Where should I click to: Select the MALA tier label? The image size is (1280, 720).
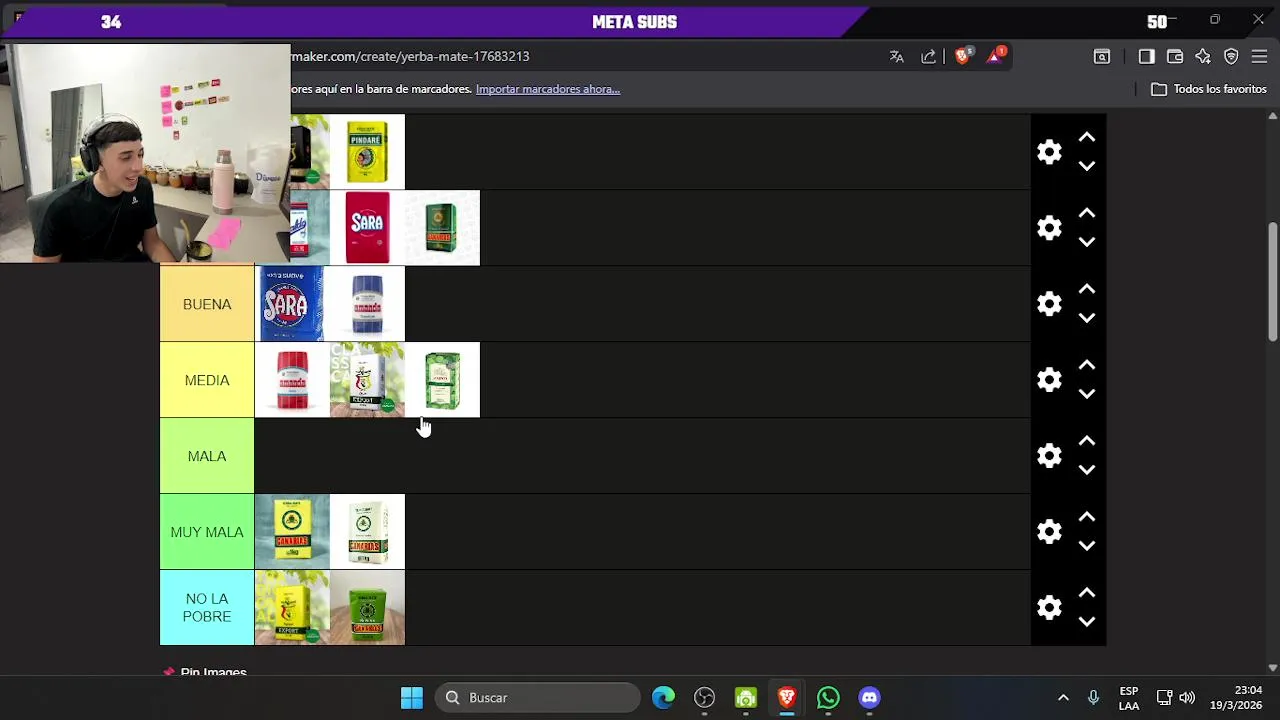click(x=207, y=456)
